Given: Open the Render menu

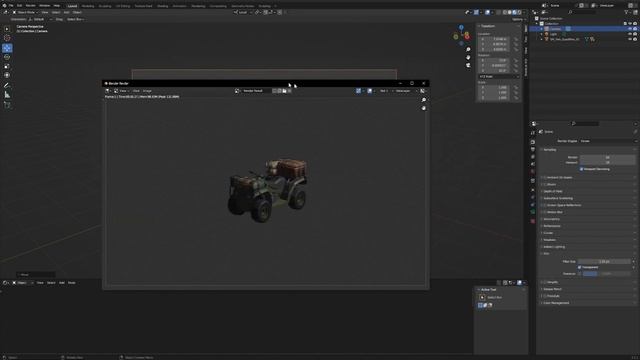Looking at the screenshot, I should [31, 6].
